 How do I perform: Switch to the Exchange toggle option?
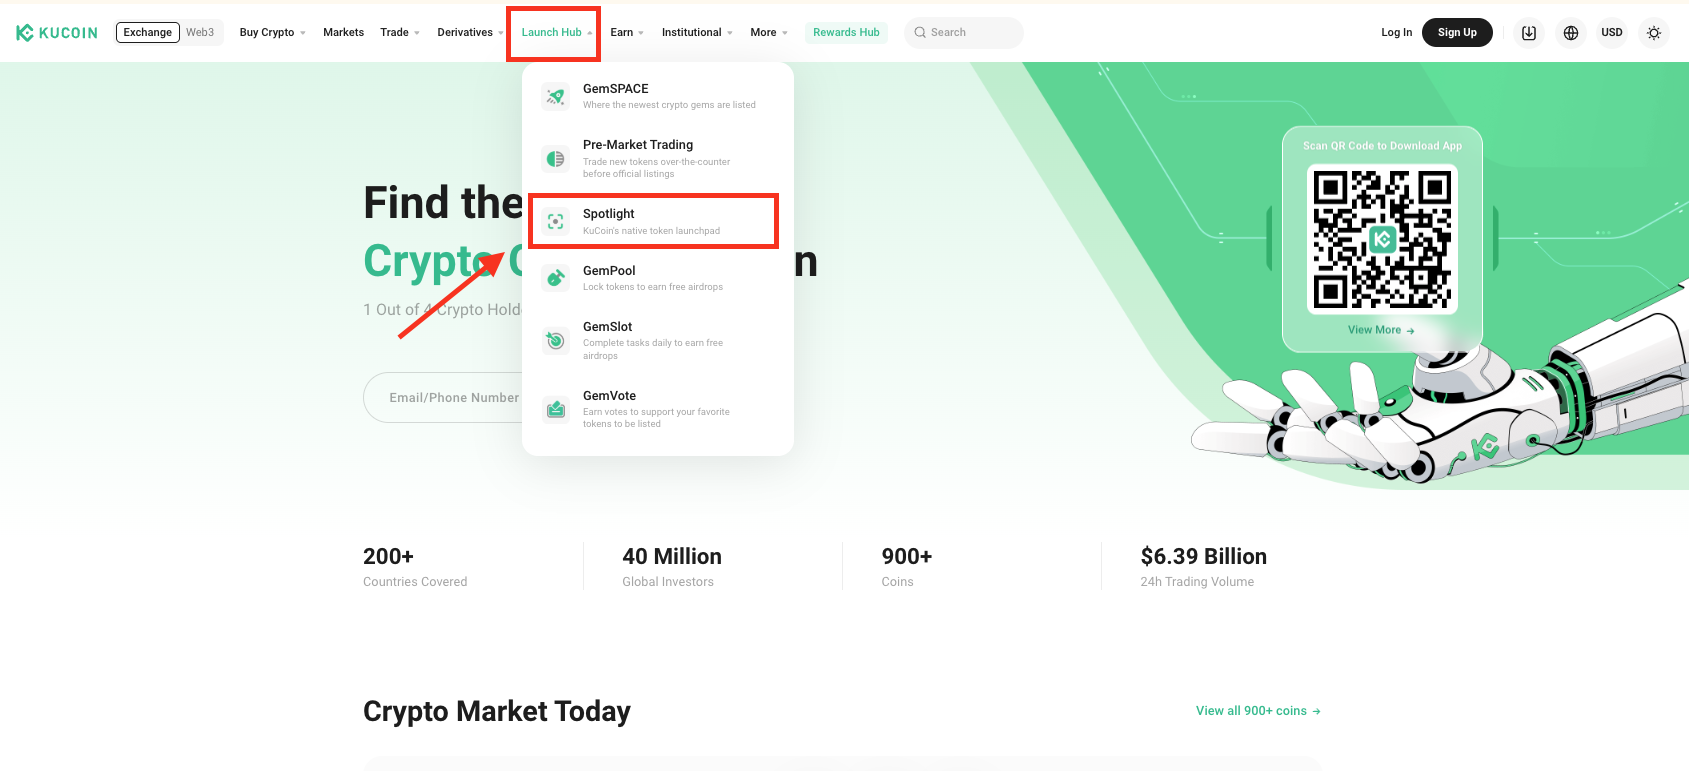148,32
